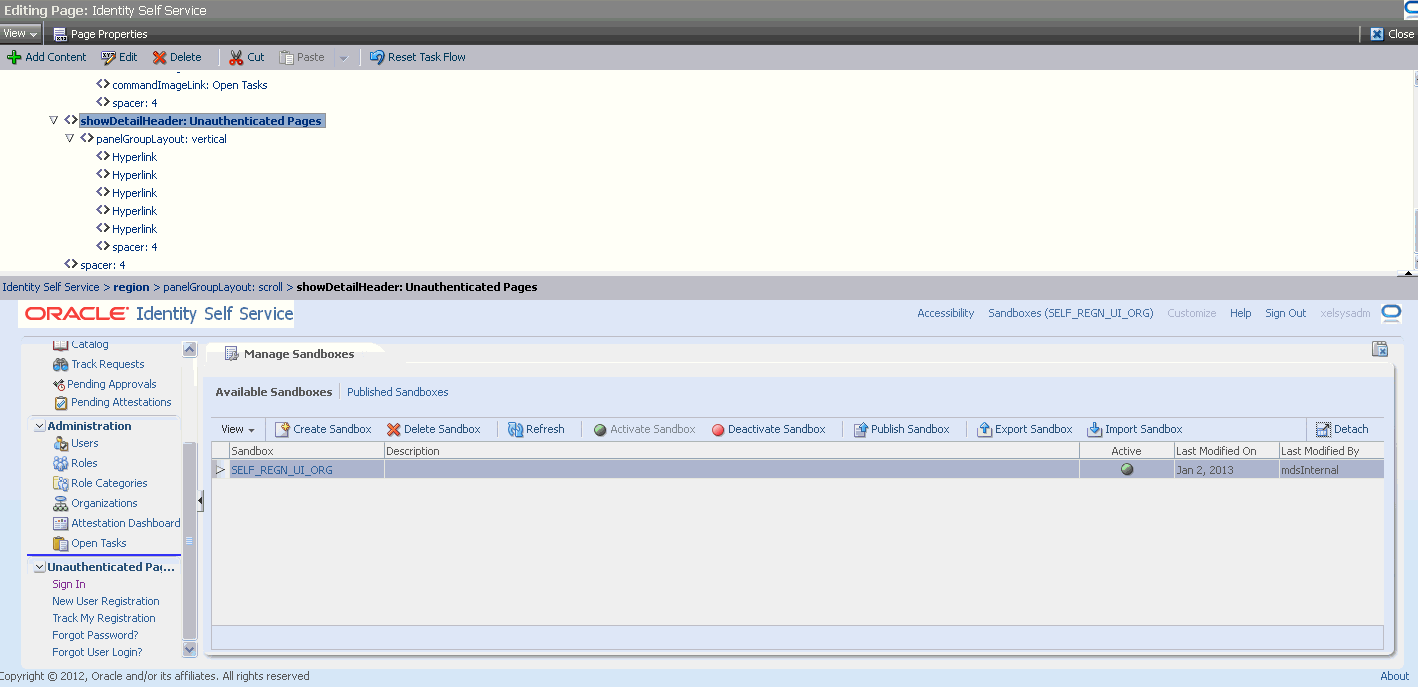Collapse Unauthenticated Pages sidebar section
This screenshot has height=687, width=1418.
coord(39,567)
